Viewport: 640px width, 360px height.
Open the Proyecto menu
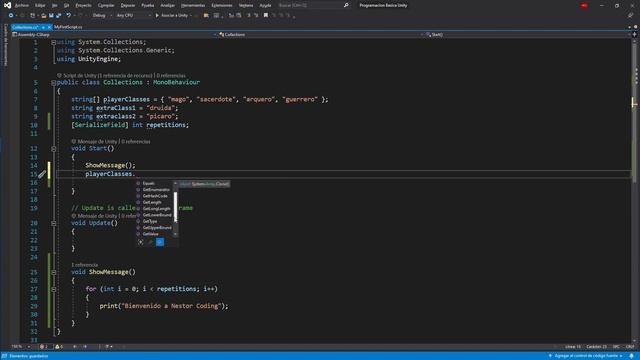click(x=83, y=5)
